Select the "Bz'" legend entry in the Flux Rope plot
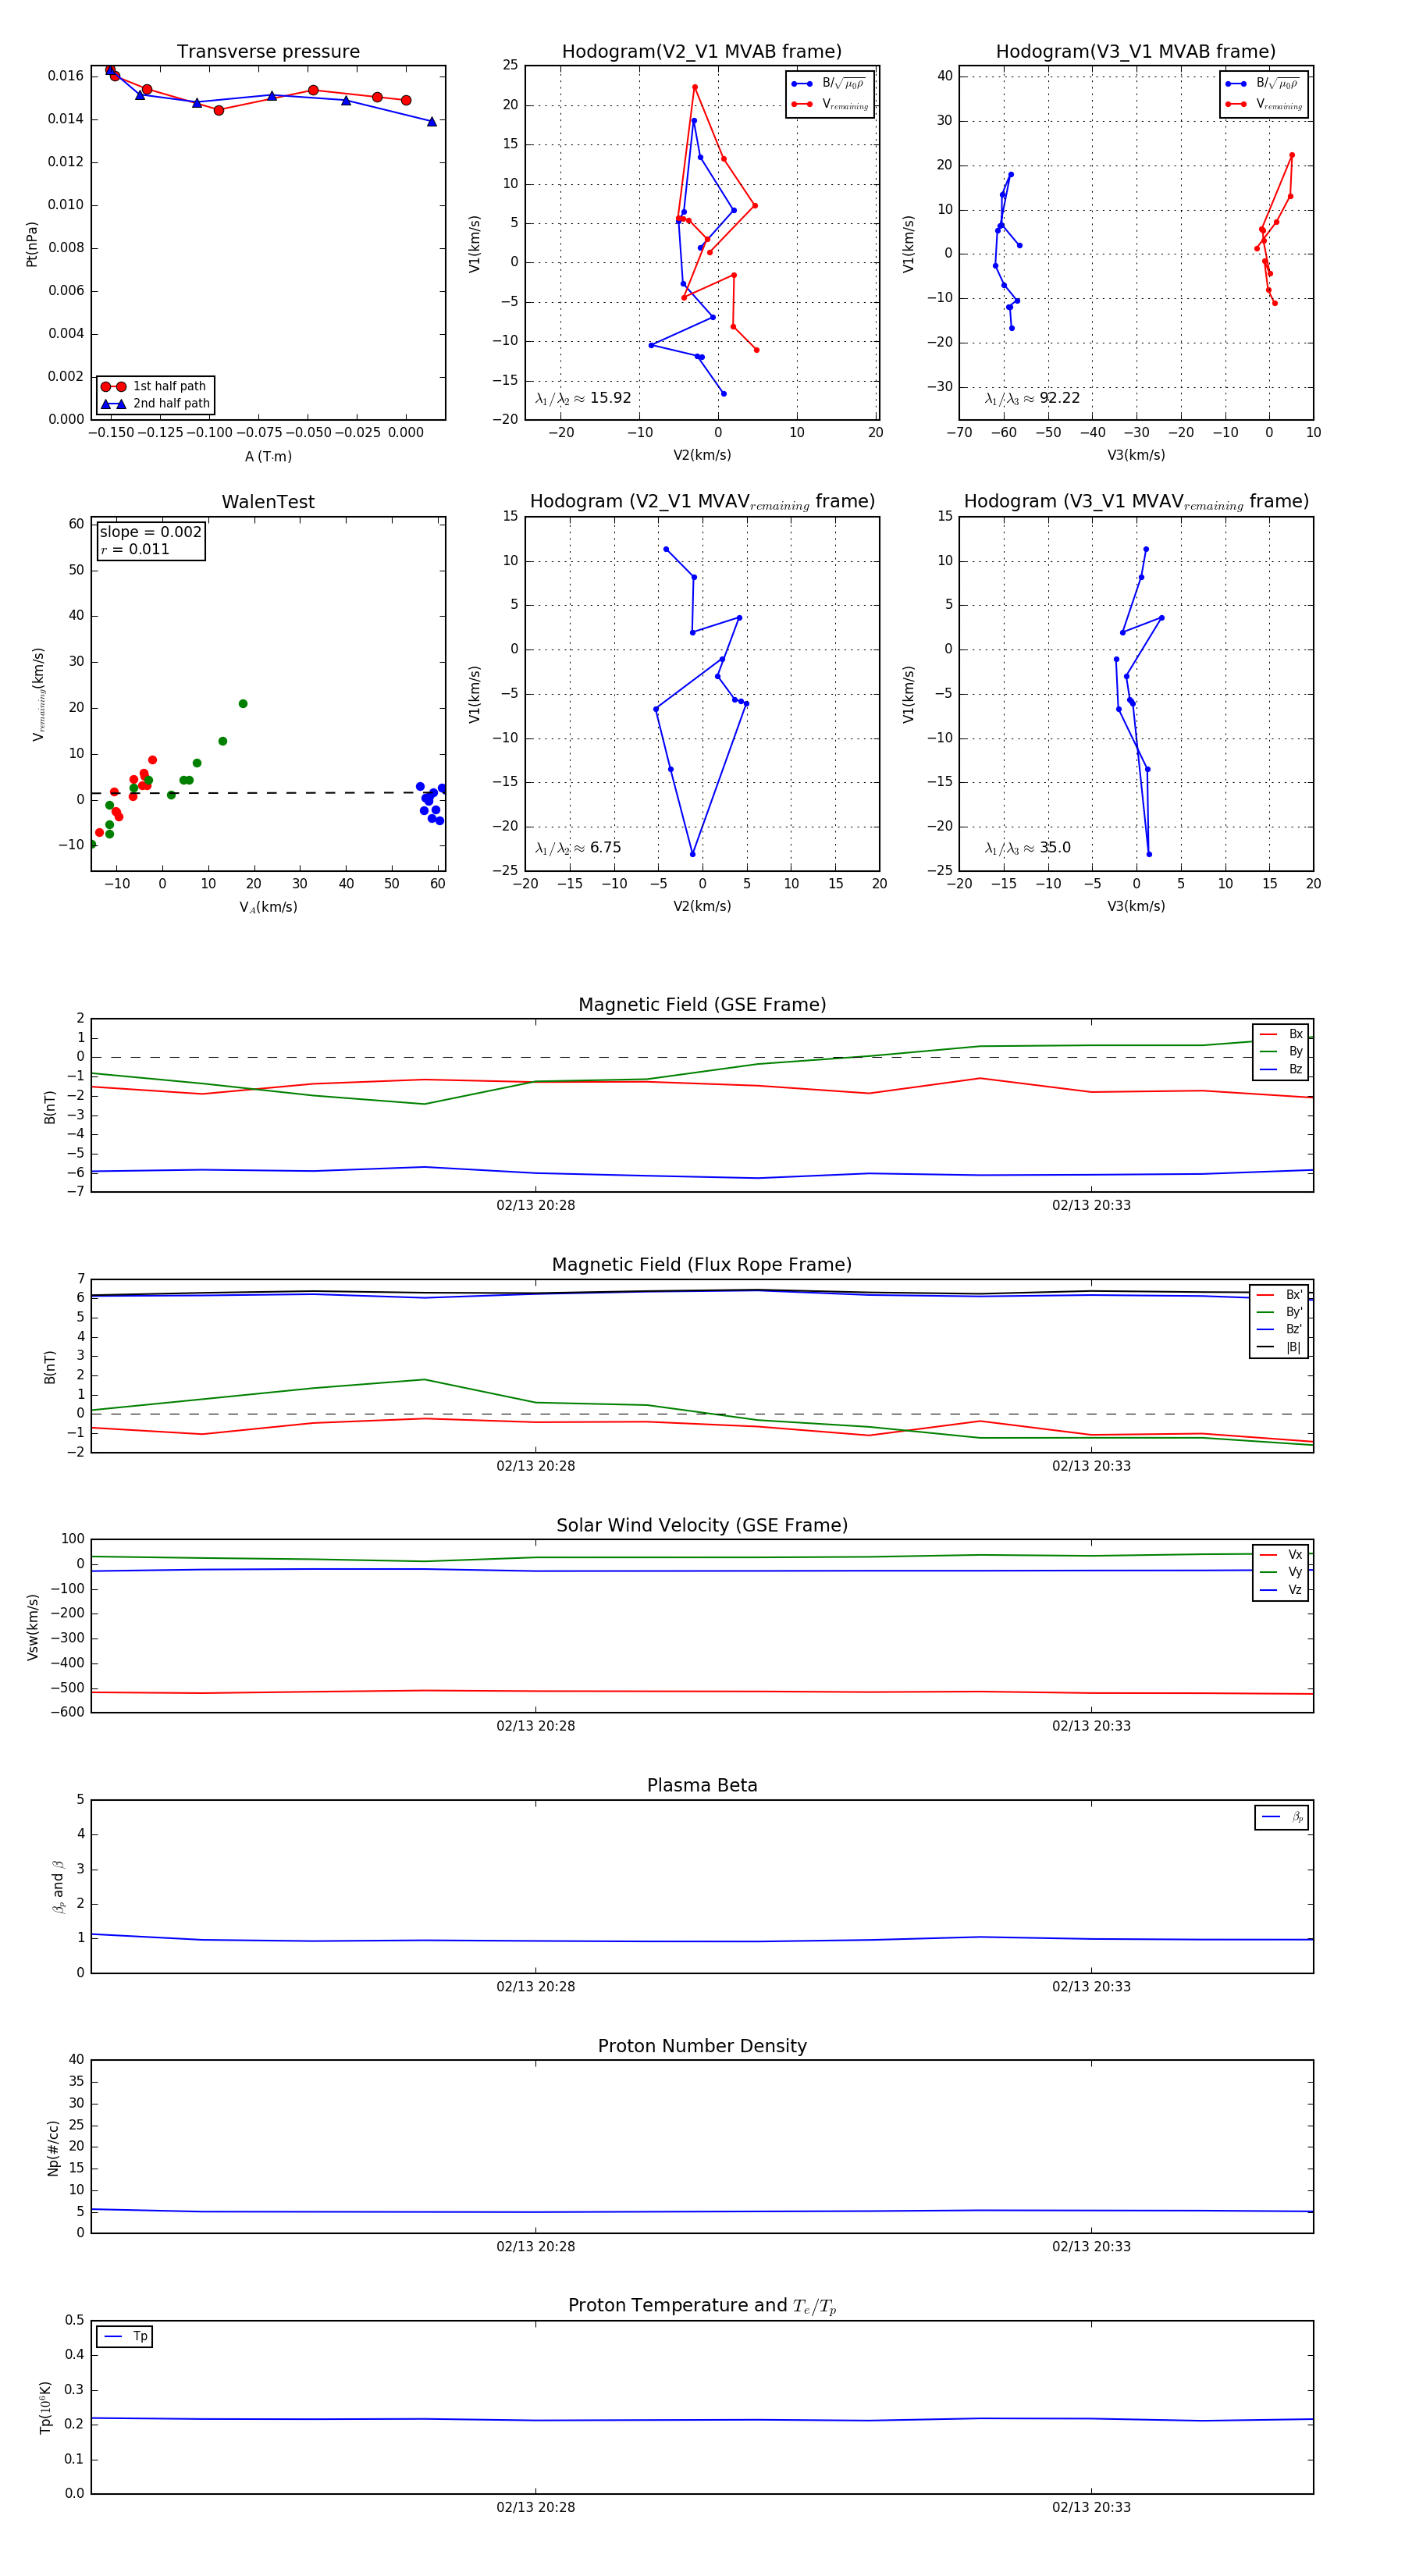The height and width of the screenshot is (2576, 1405). coord(1280,1329)
